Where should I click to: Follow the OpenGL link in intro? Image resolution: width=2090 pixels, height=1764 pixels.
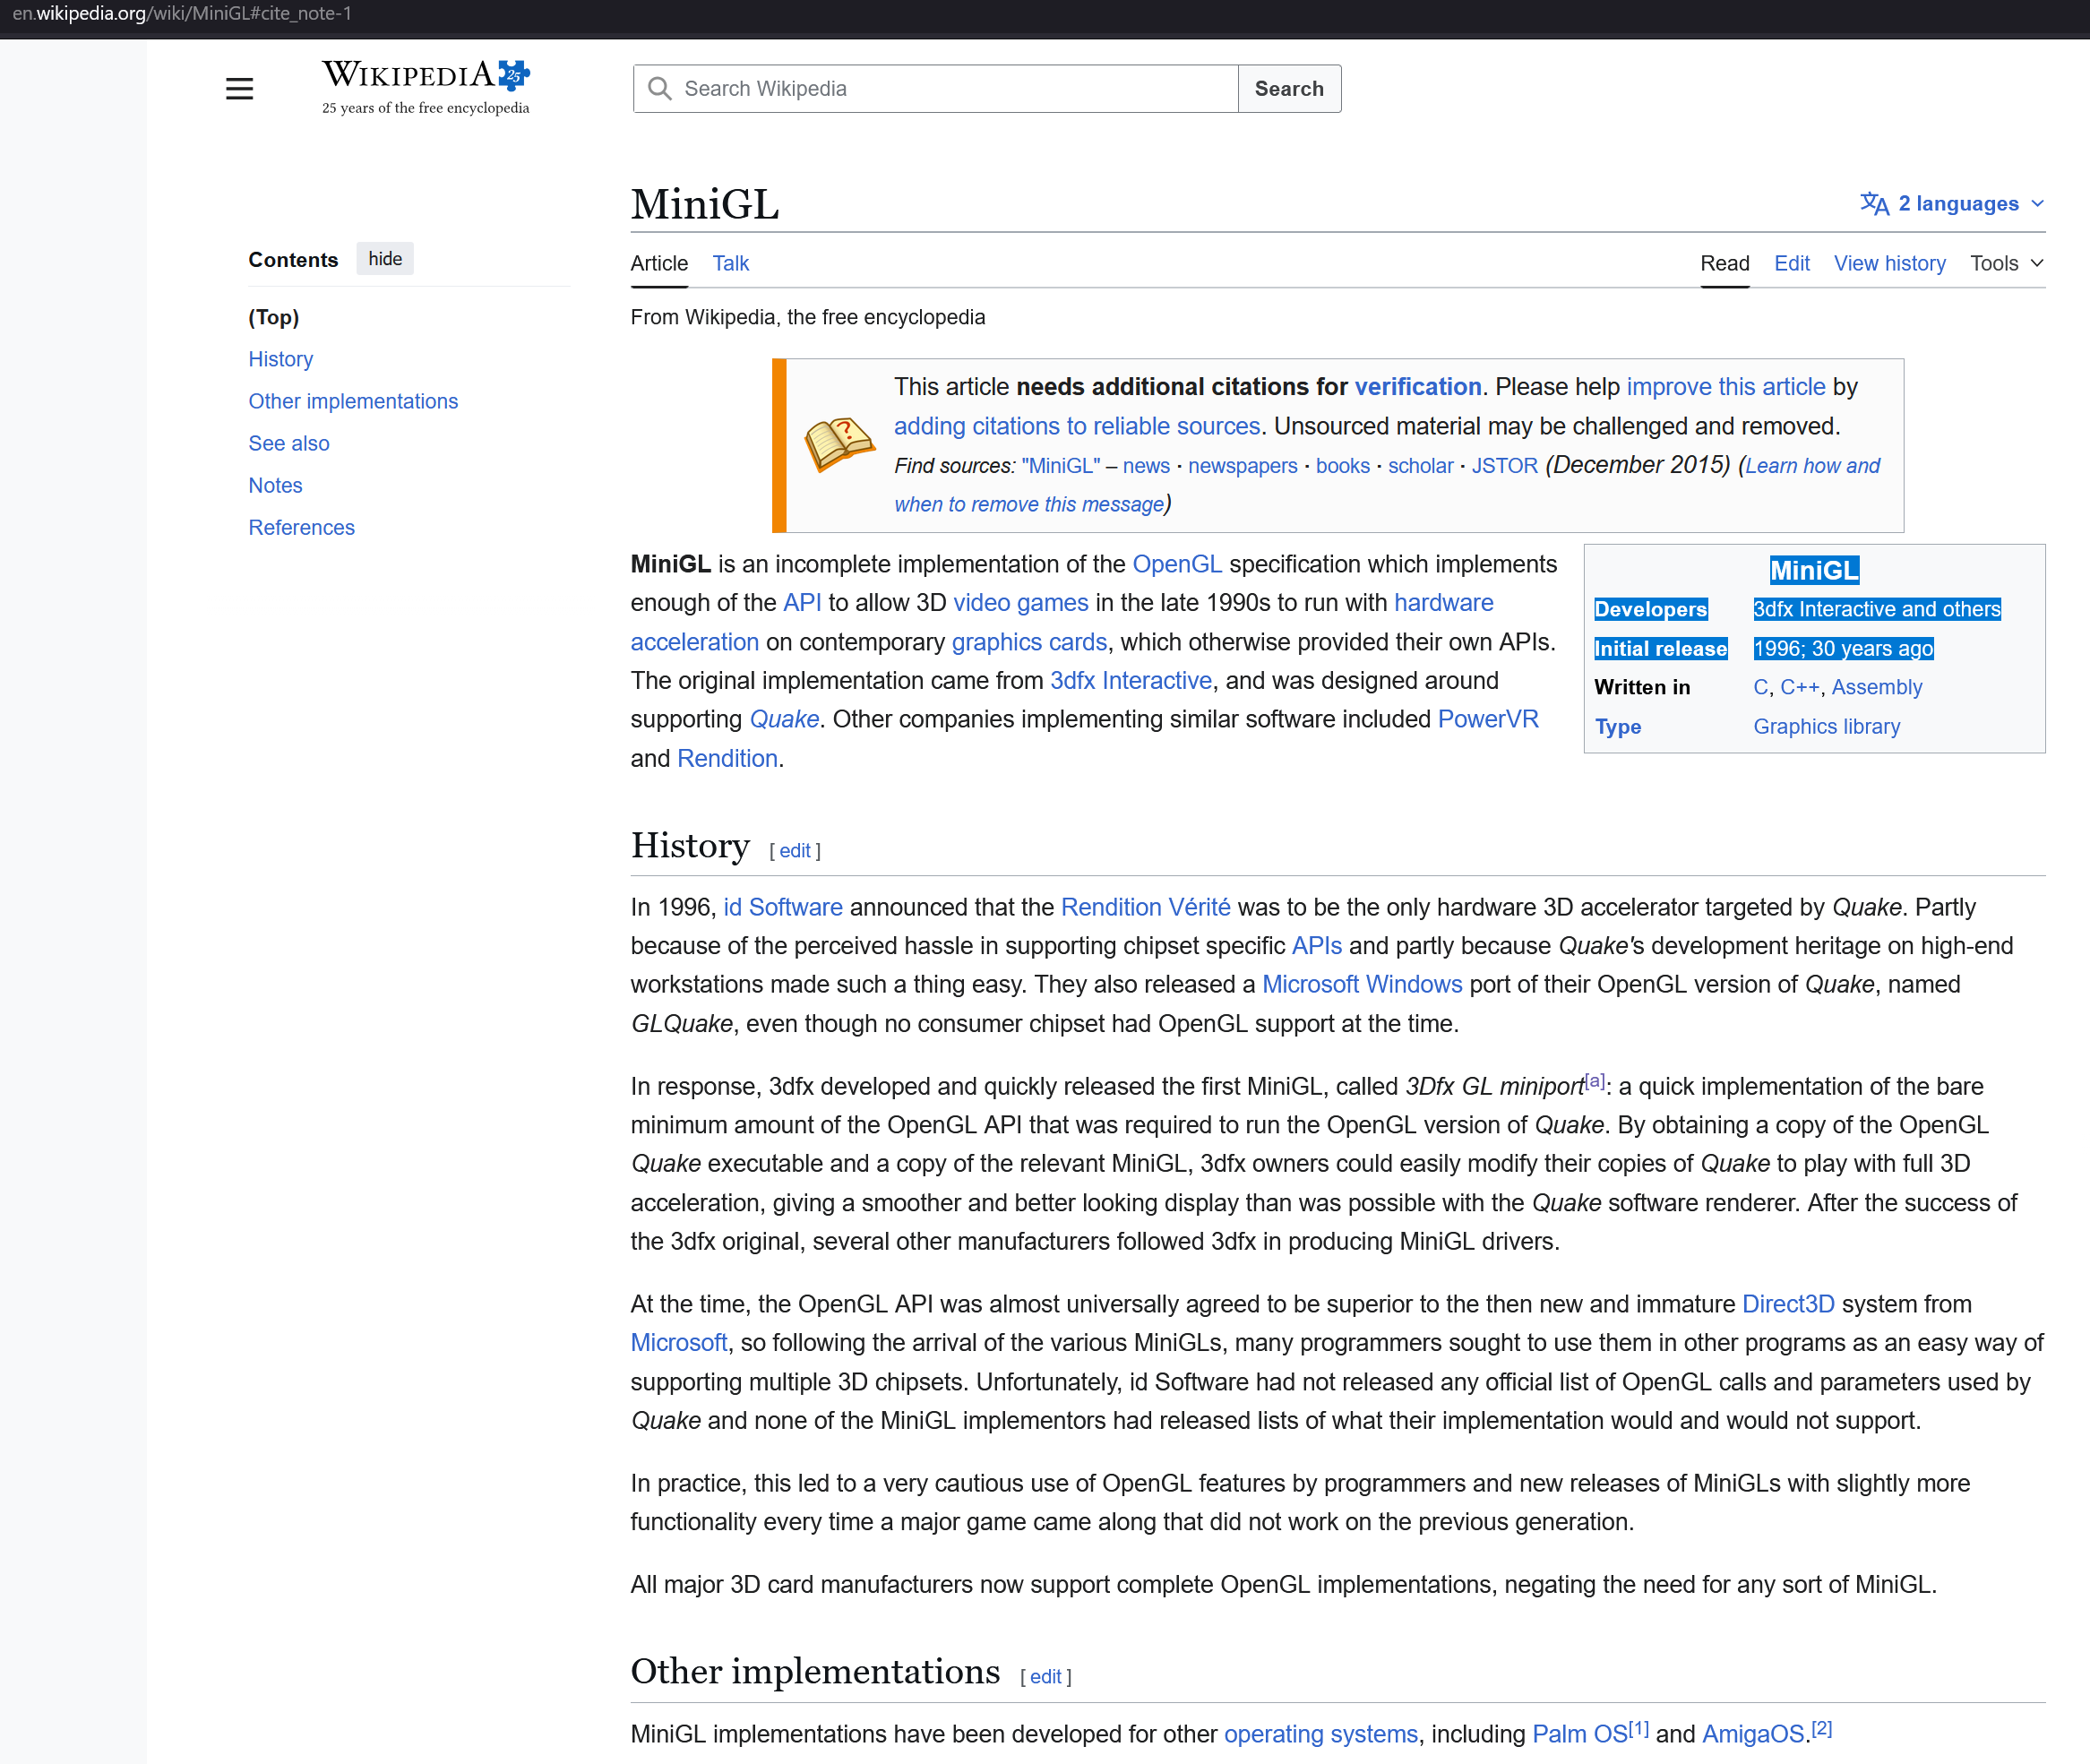pyautogui.click(x=1176, y=565)
